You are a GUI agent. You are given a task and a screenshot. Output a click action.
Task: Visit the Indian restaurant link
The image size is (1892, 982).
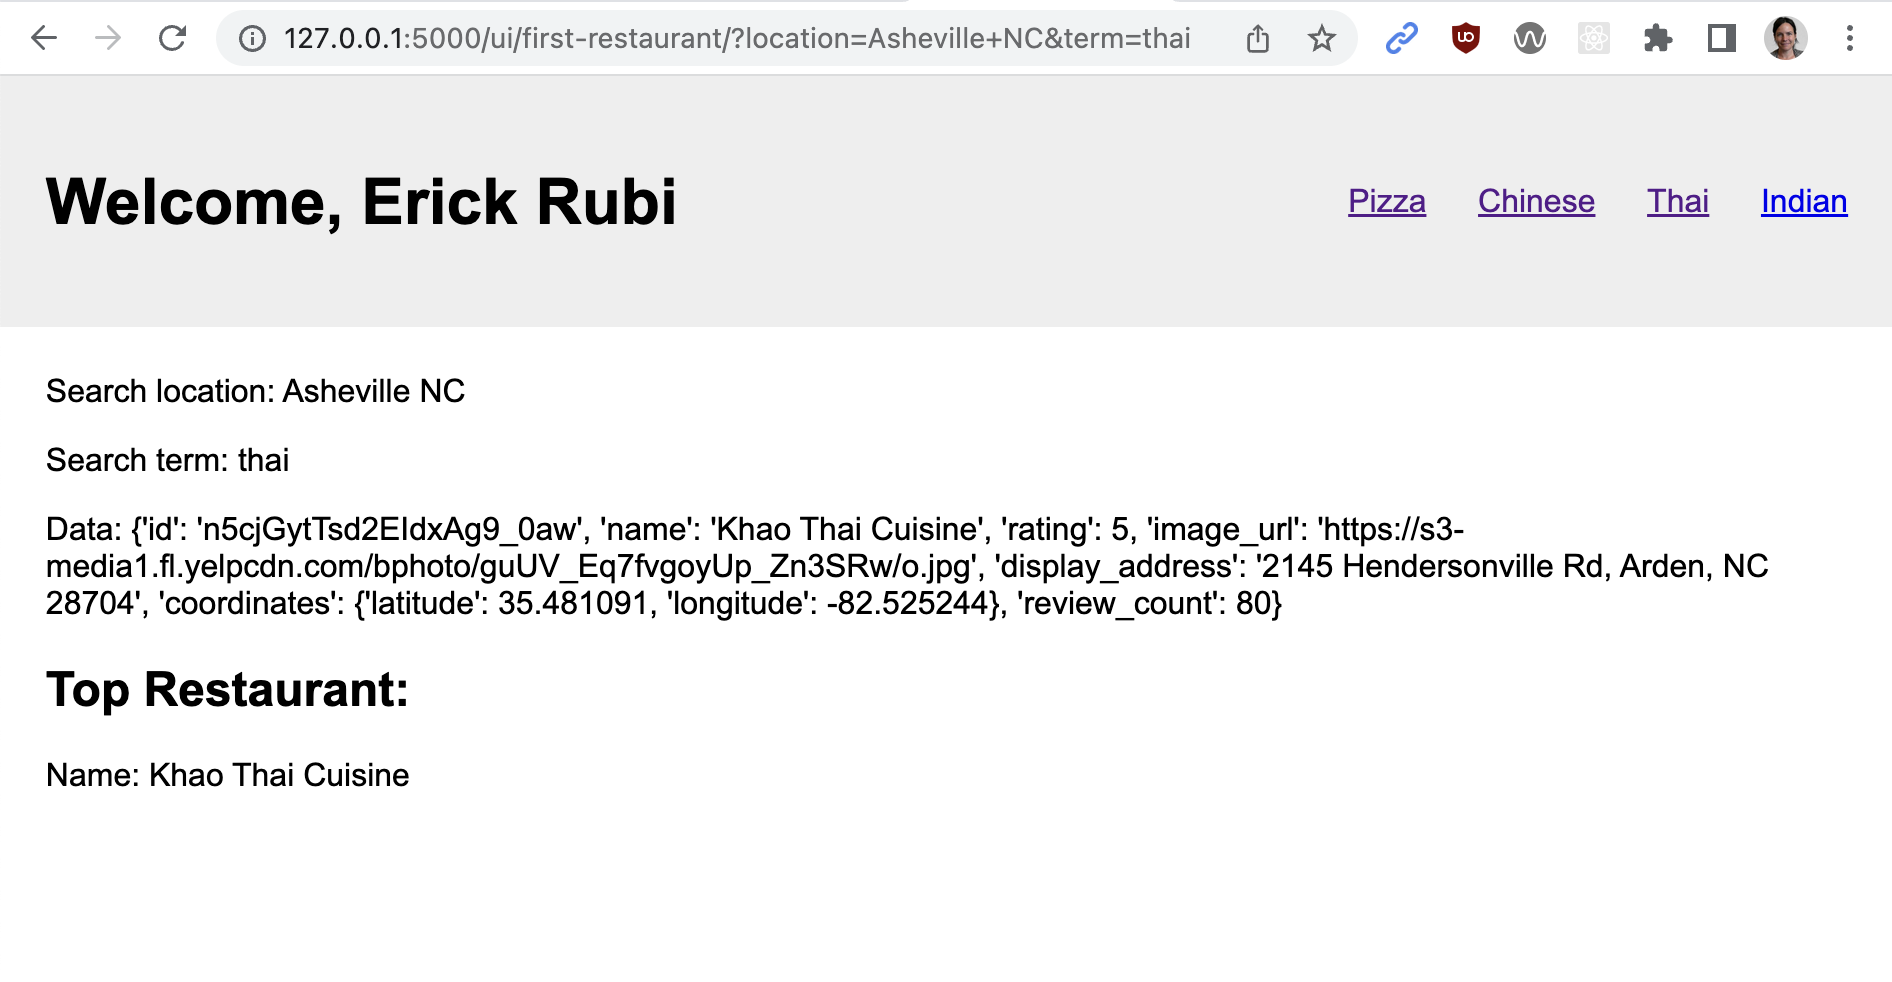[1804, 201]
